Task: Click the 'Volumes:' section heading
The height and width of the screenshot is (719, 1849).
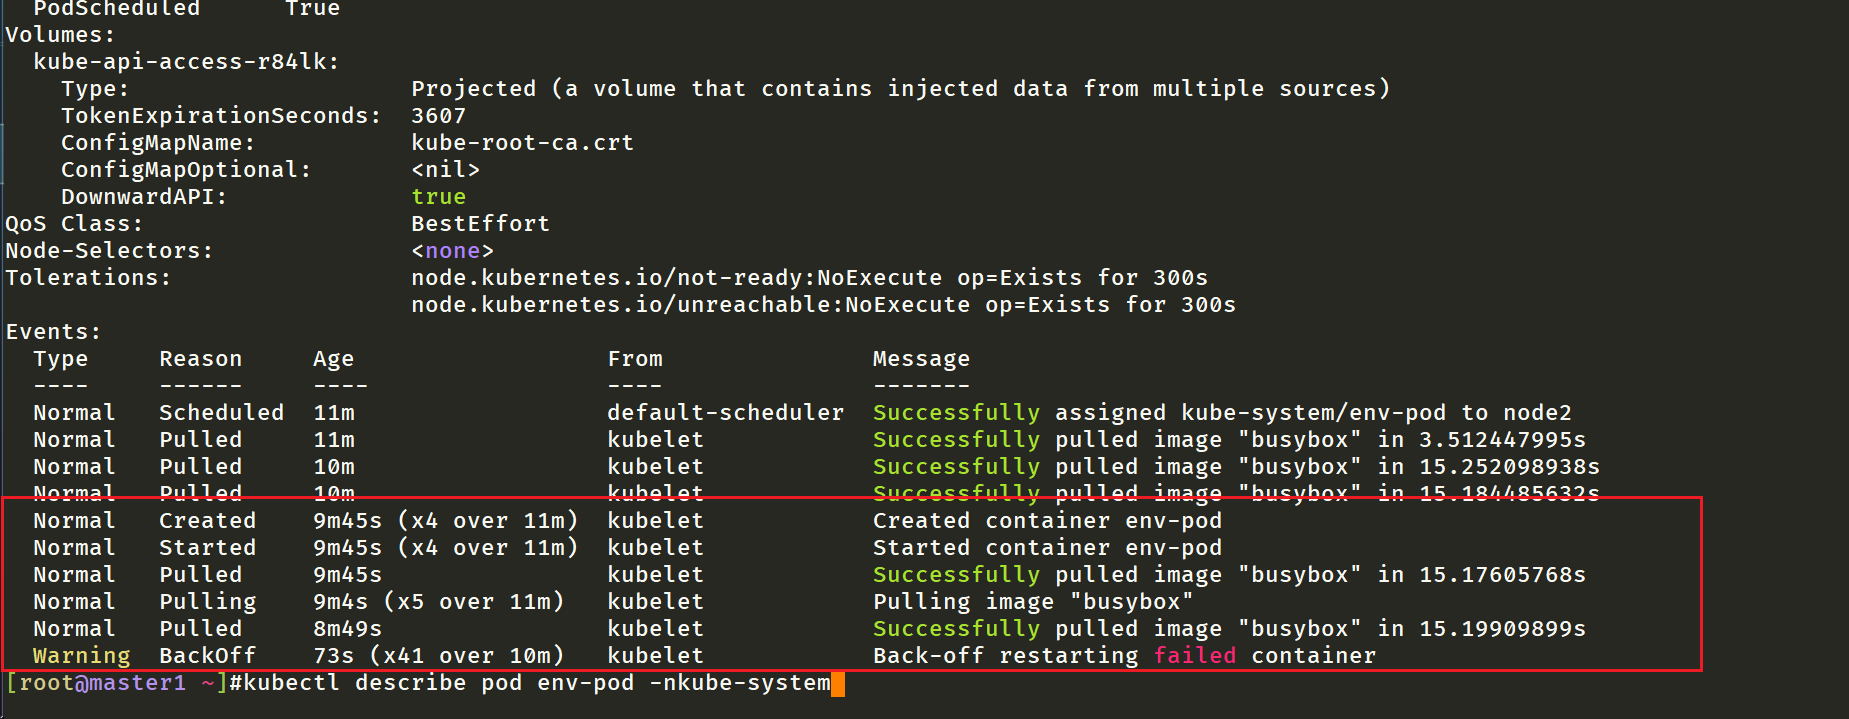Action: coord(61,35)
